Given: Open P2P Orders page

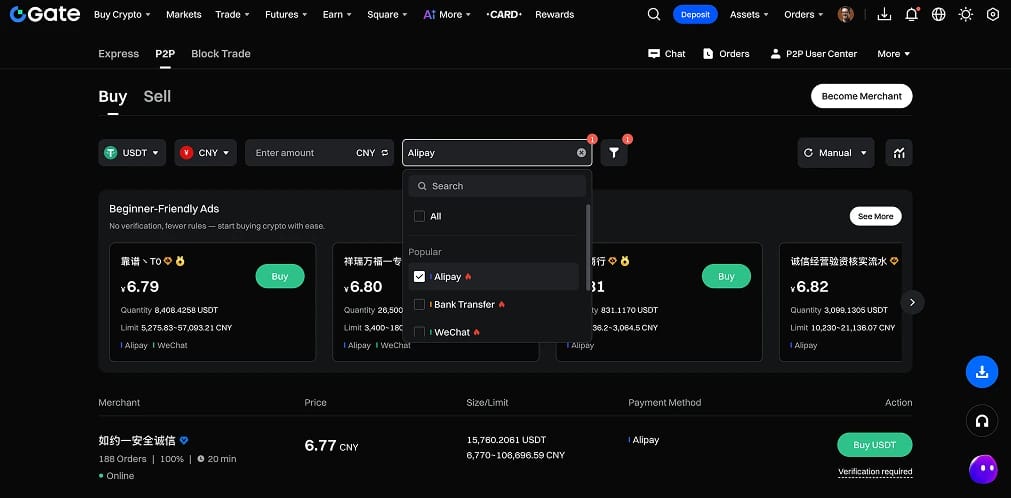Looking at the screenshot, I should (x=726, y=54).
